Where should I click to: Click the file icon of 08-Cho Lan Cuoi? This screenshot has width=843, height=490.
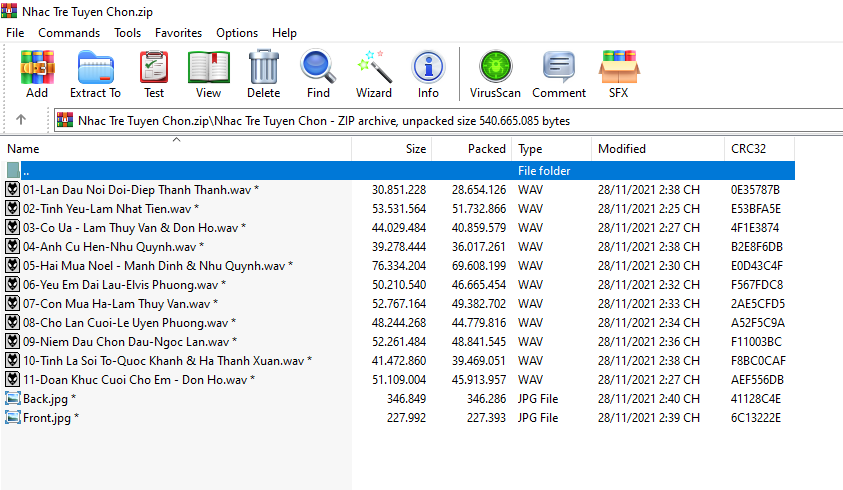tap(12, 322)
